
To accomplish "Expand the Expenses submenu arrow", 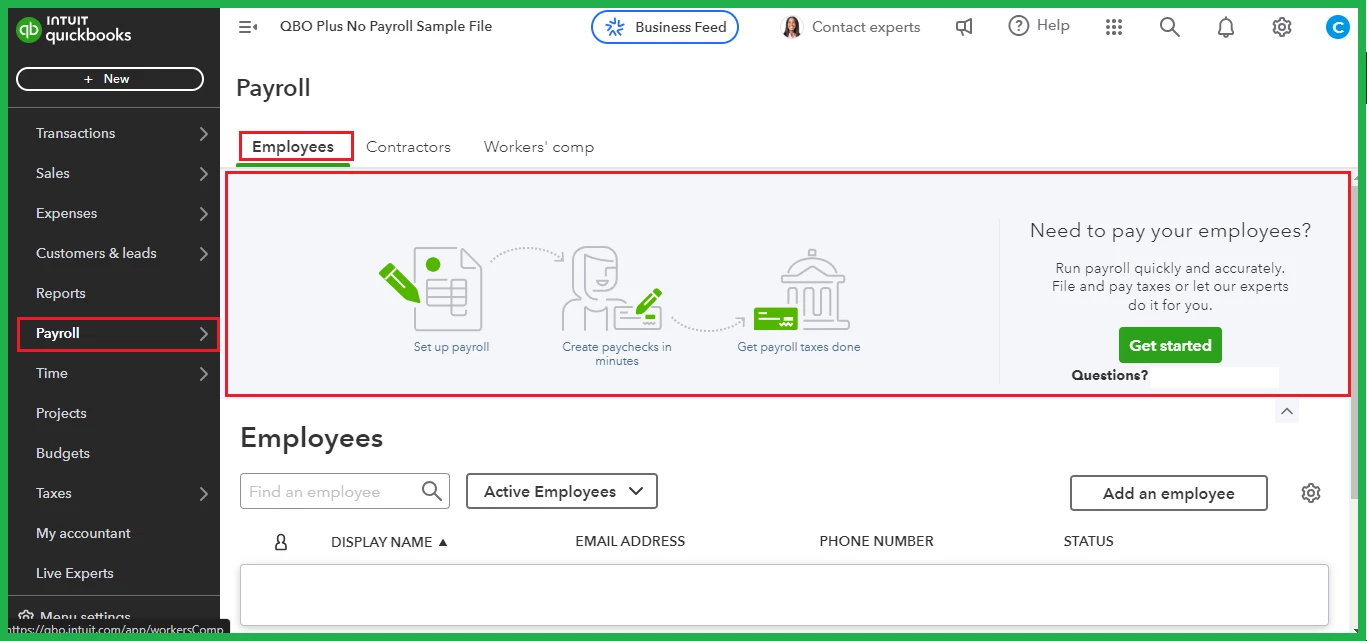I will point(203,213).
